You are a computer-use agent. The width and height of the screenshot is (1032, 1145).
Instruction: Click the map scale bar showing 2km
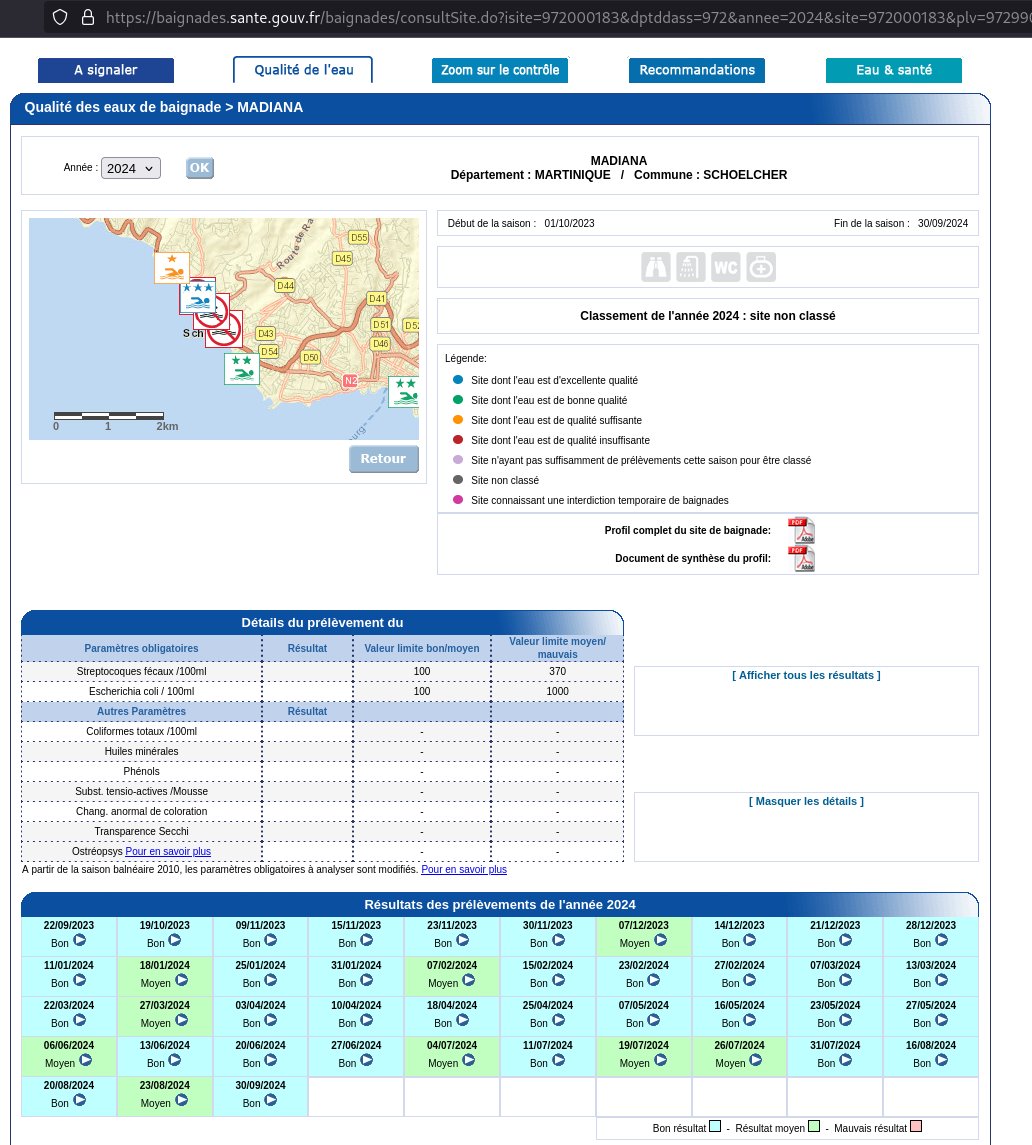(x=109, y=416)
